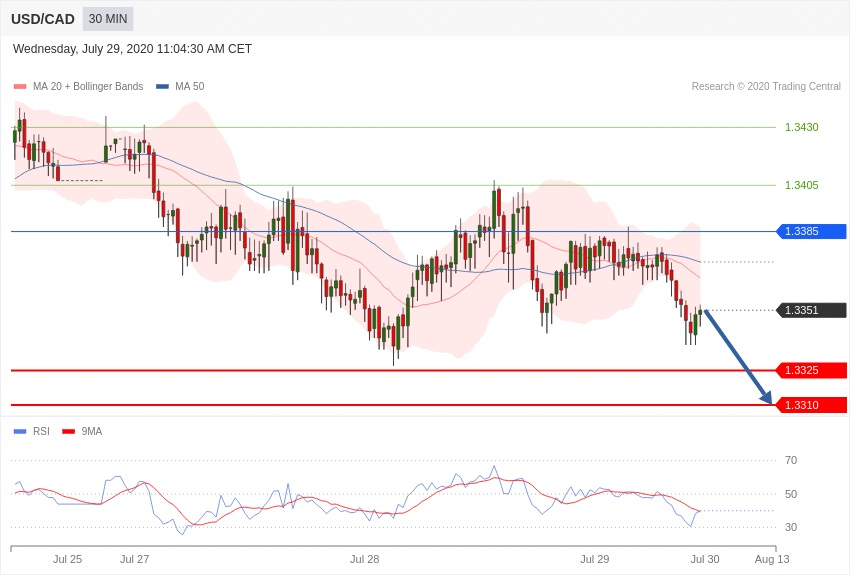Click the 9MA legend label

[x=92, y=431]
